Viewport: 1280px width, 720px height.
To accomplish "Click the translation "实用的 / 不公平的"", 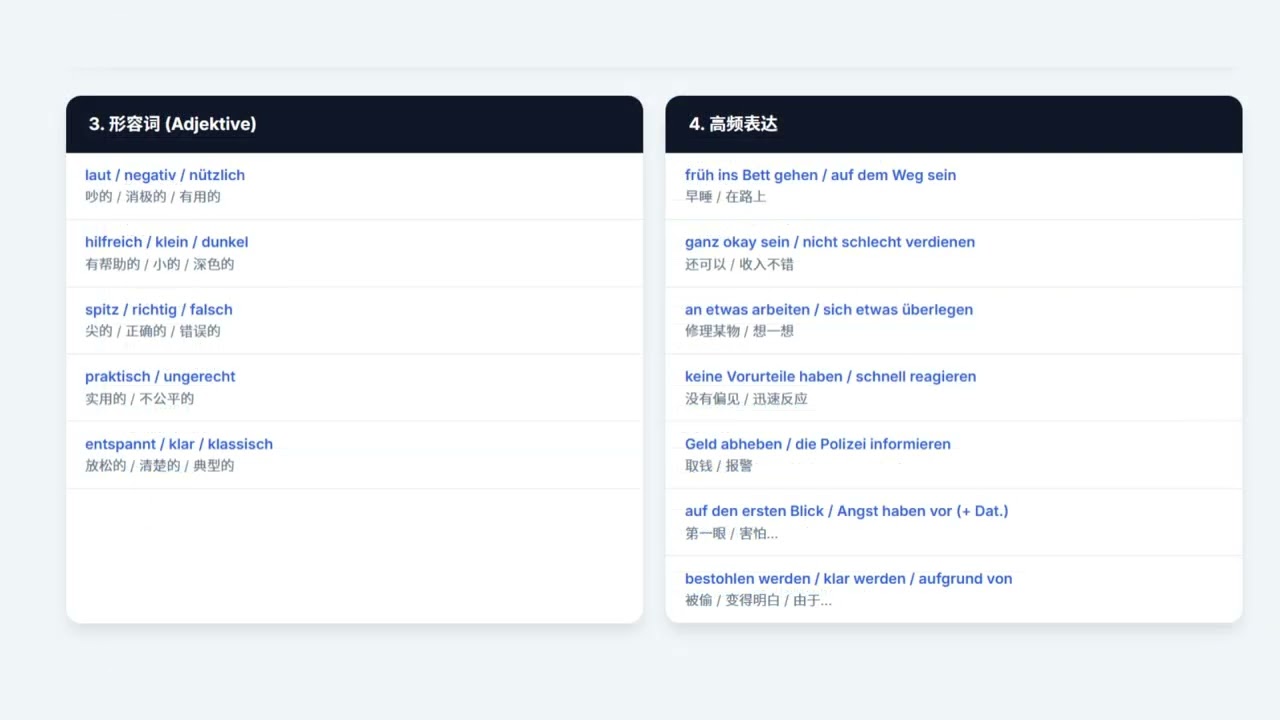I will coord(140,399).
